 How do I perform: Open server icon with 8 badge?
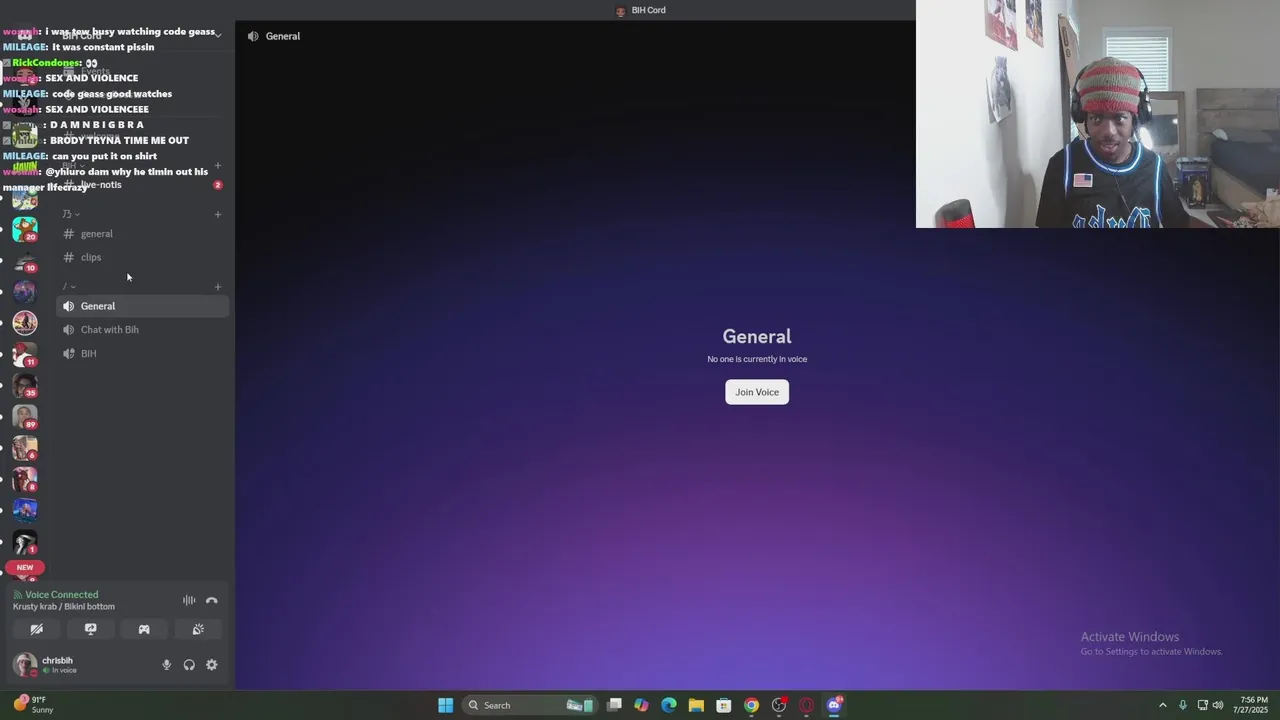[25, 479]
